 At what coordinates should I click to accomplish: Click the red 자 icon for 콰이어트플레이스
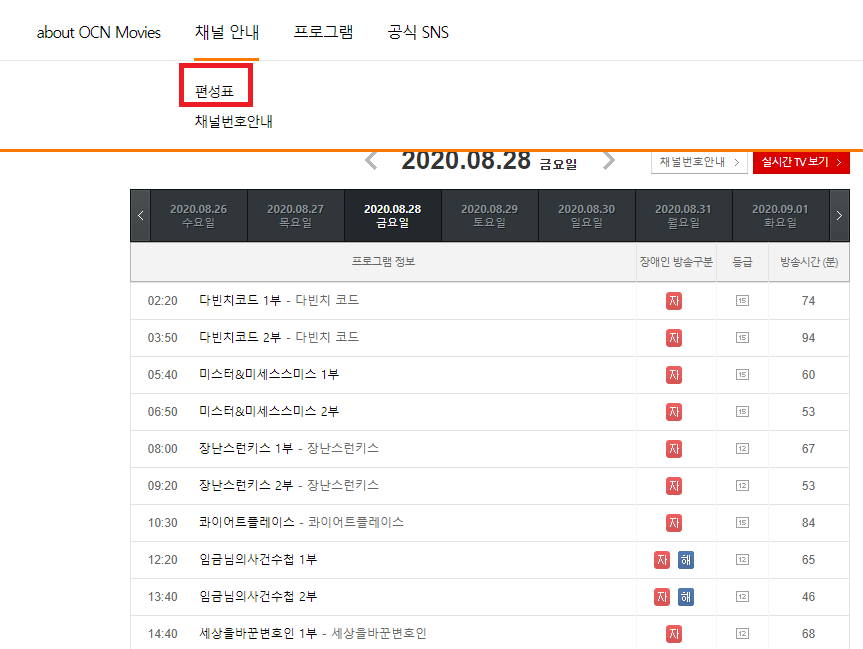674,523
